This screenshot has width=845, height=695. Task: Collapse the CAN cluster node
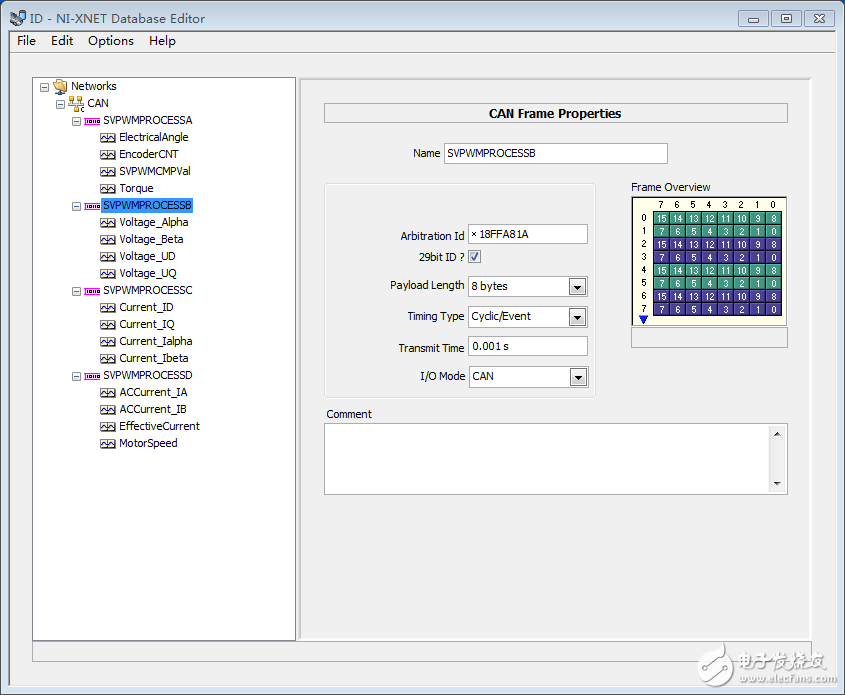(x=60, y=105)
